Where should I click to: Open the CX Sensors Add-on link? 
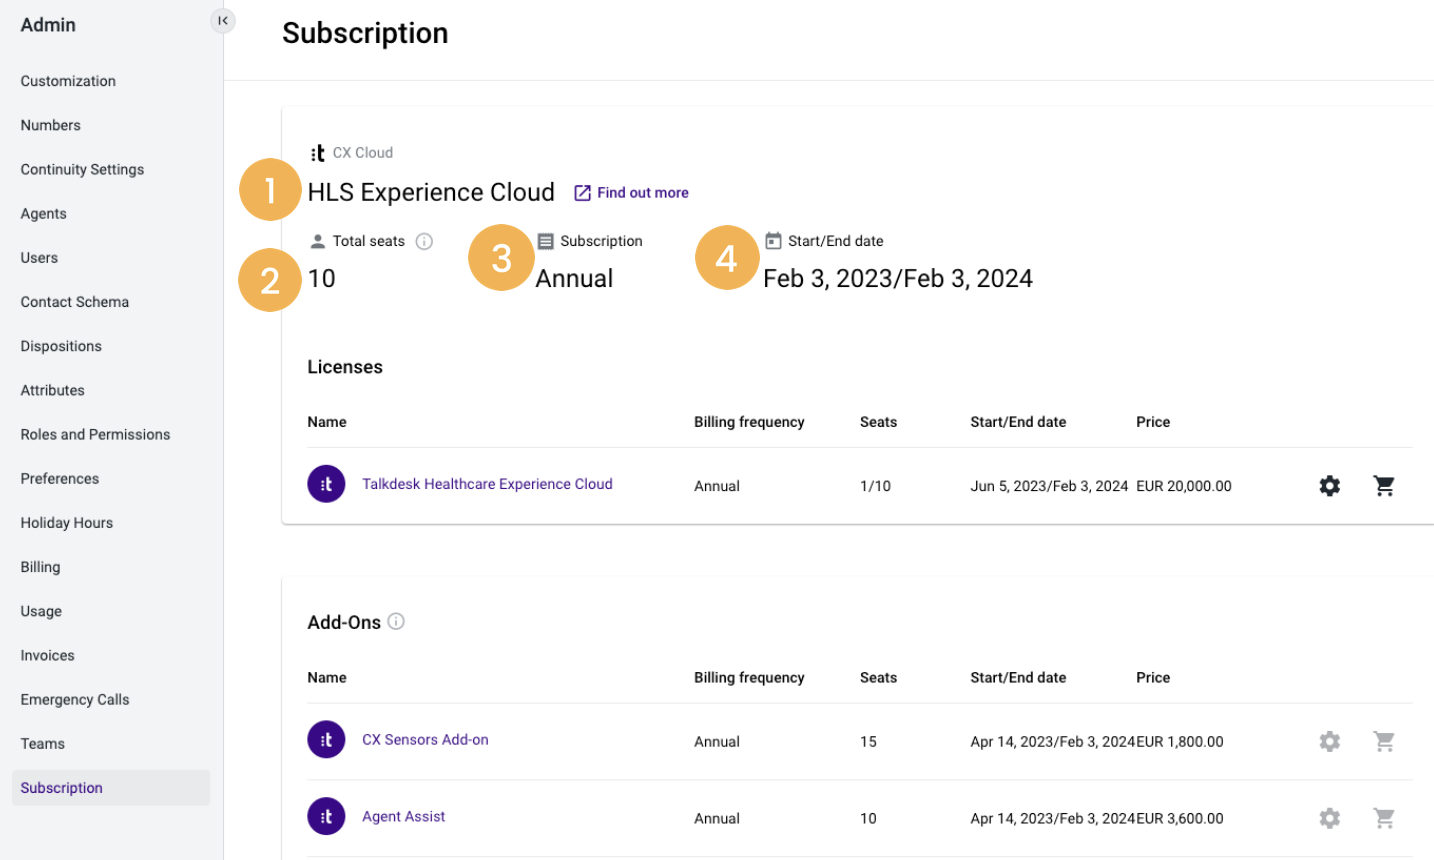(x=425, y=739)
